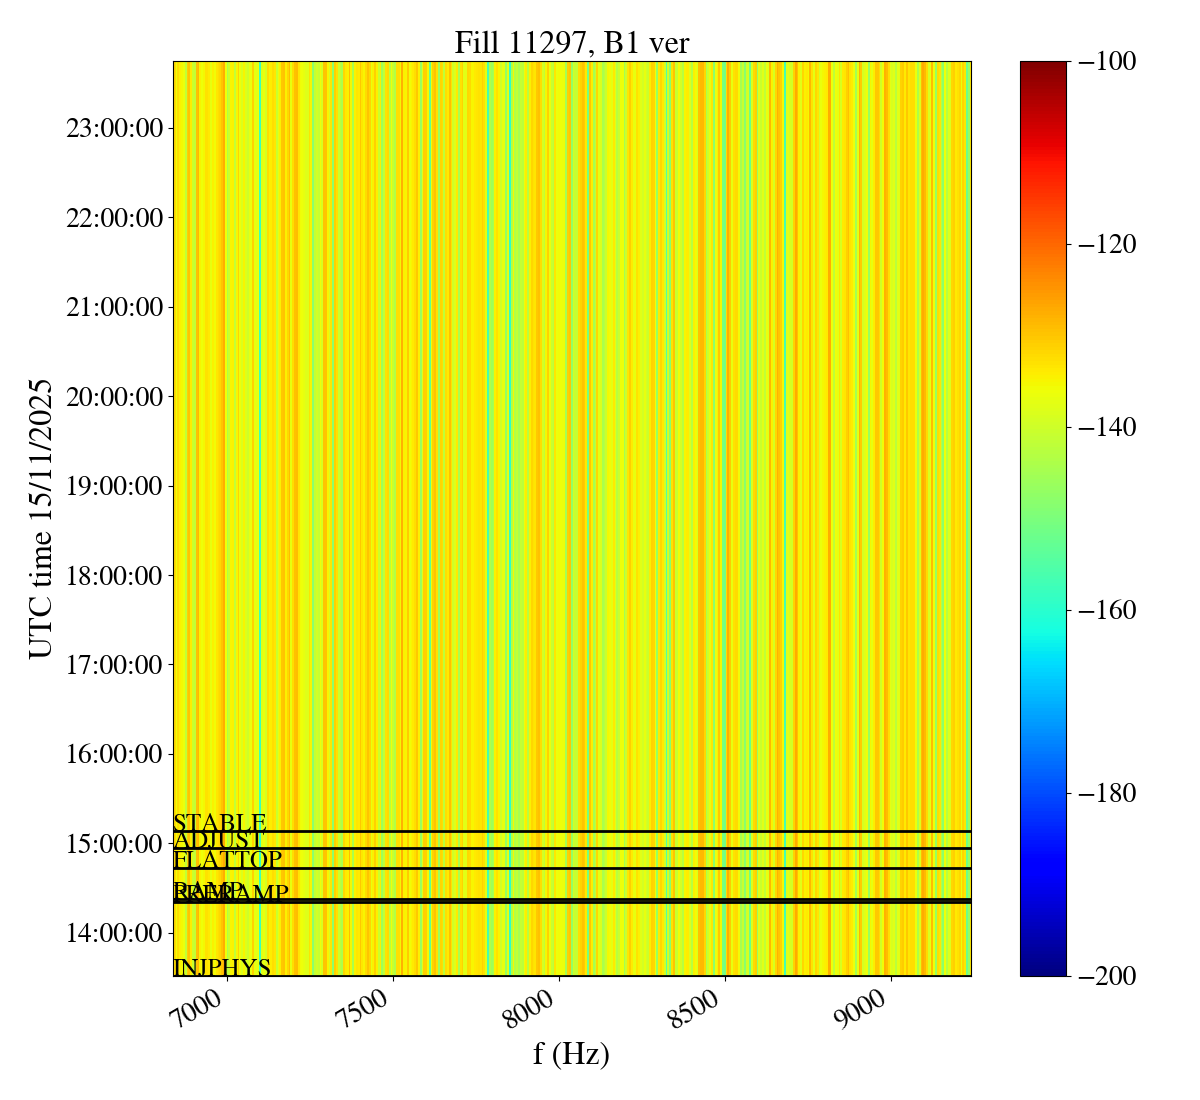Click the "UTC time 15/11/2025" y-axis label
1200x1100 pixels.
(x=40, y=518)
